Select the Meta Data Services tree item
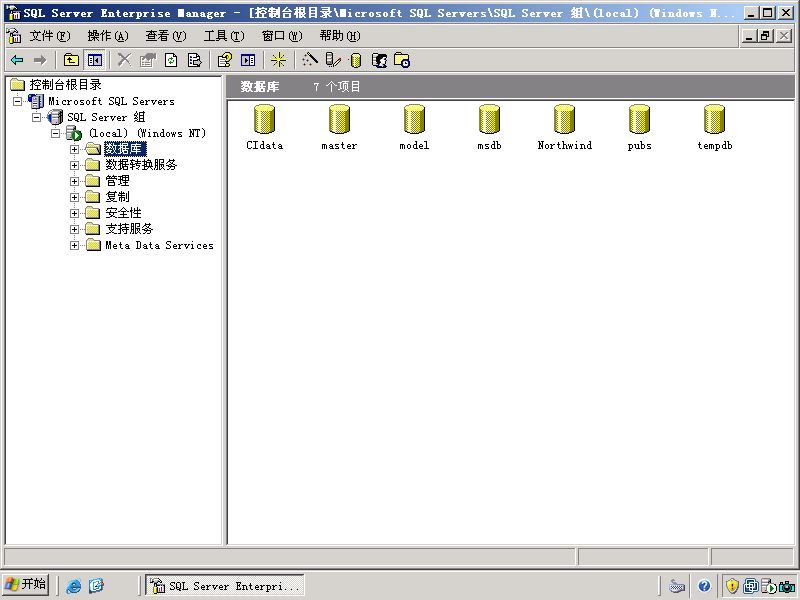 [x=159, y=245]
